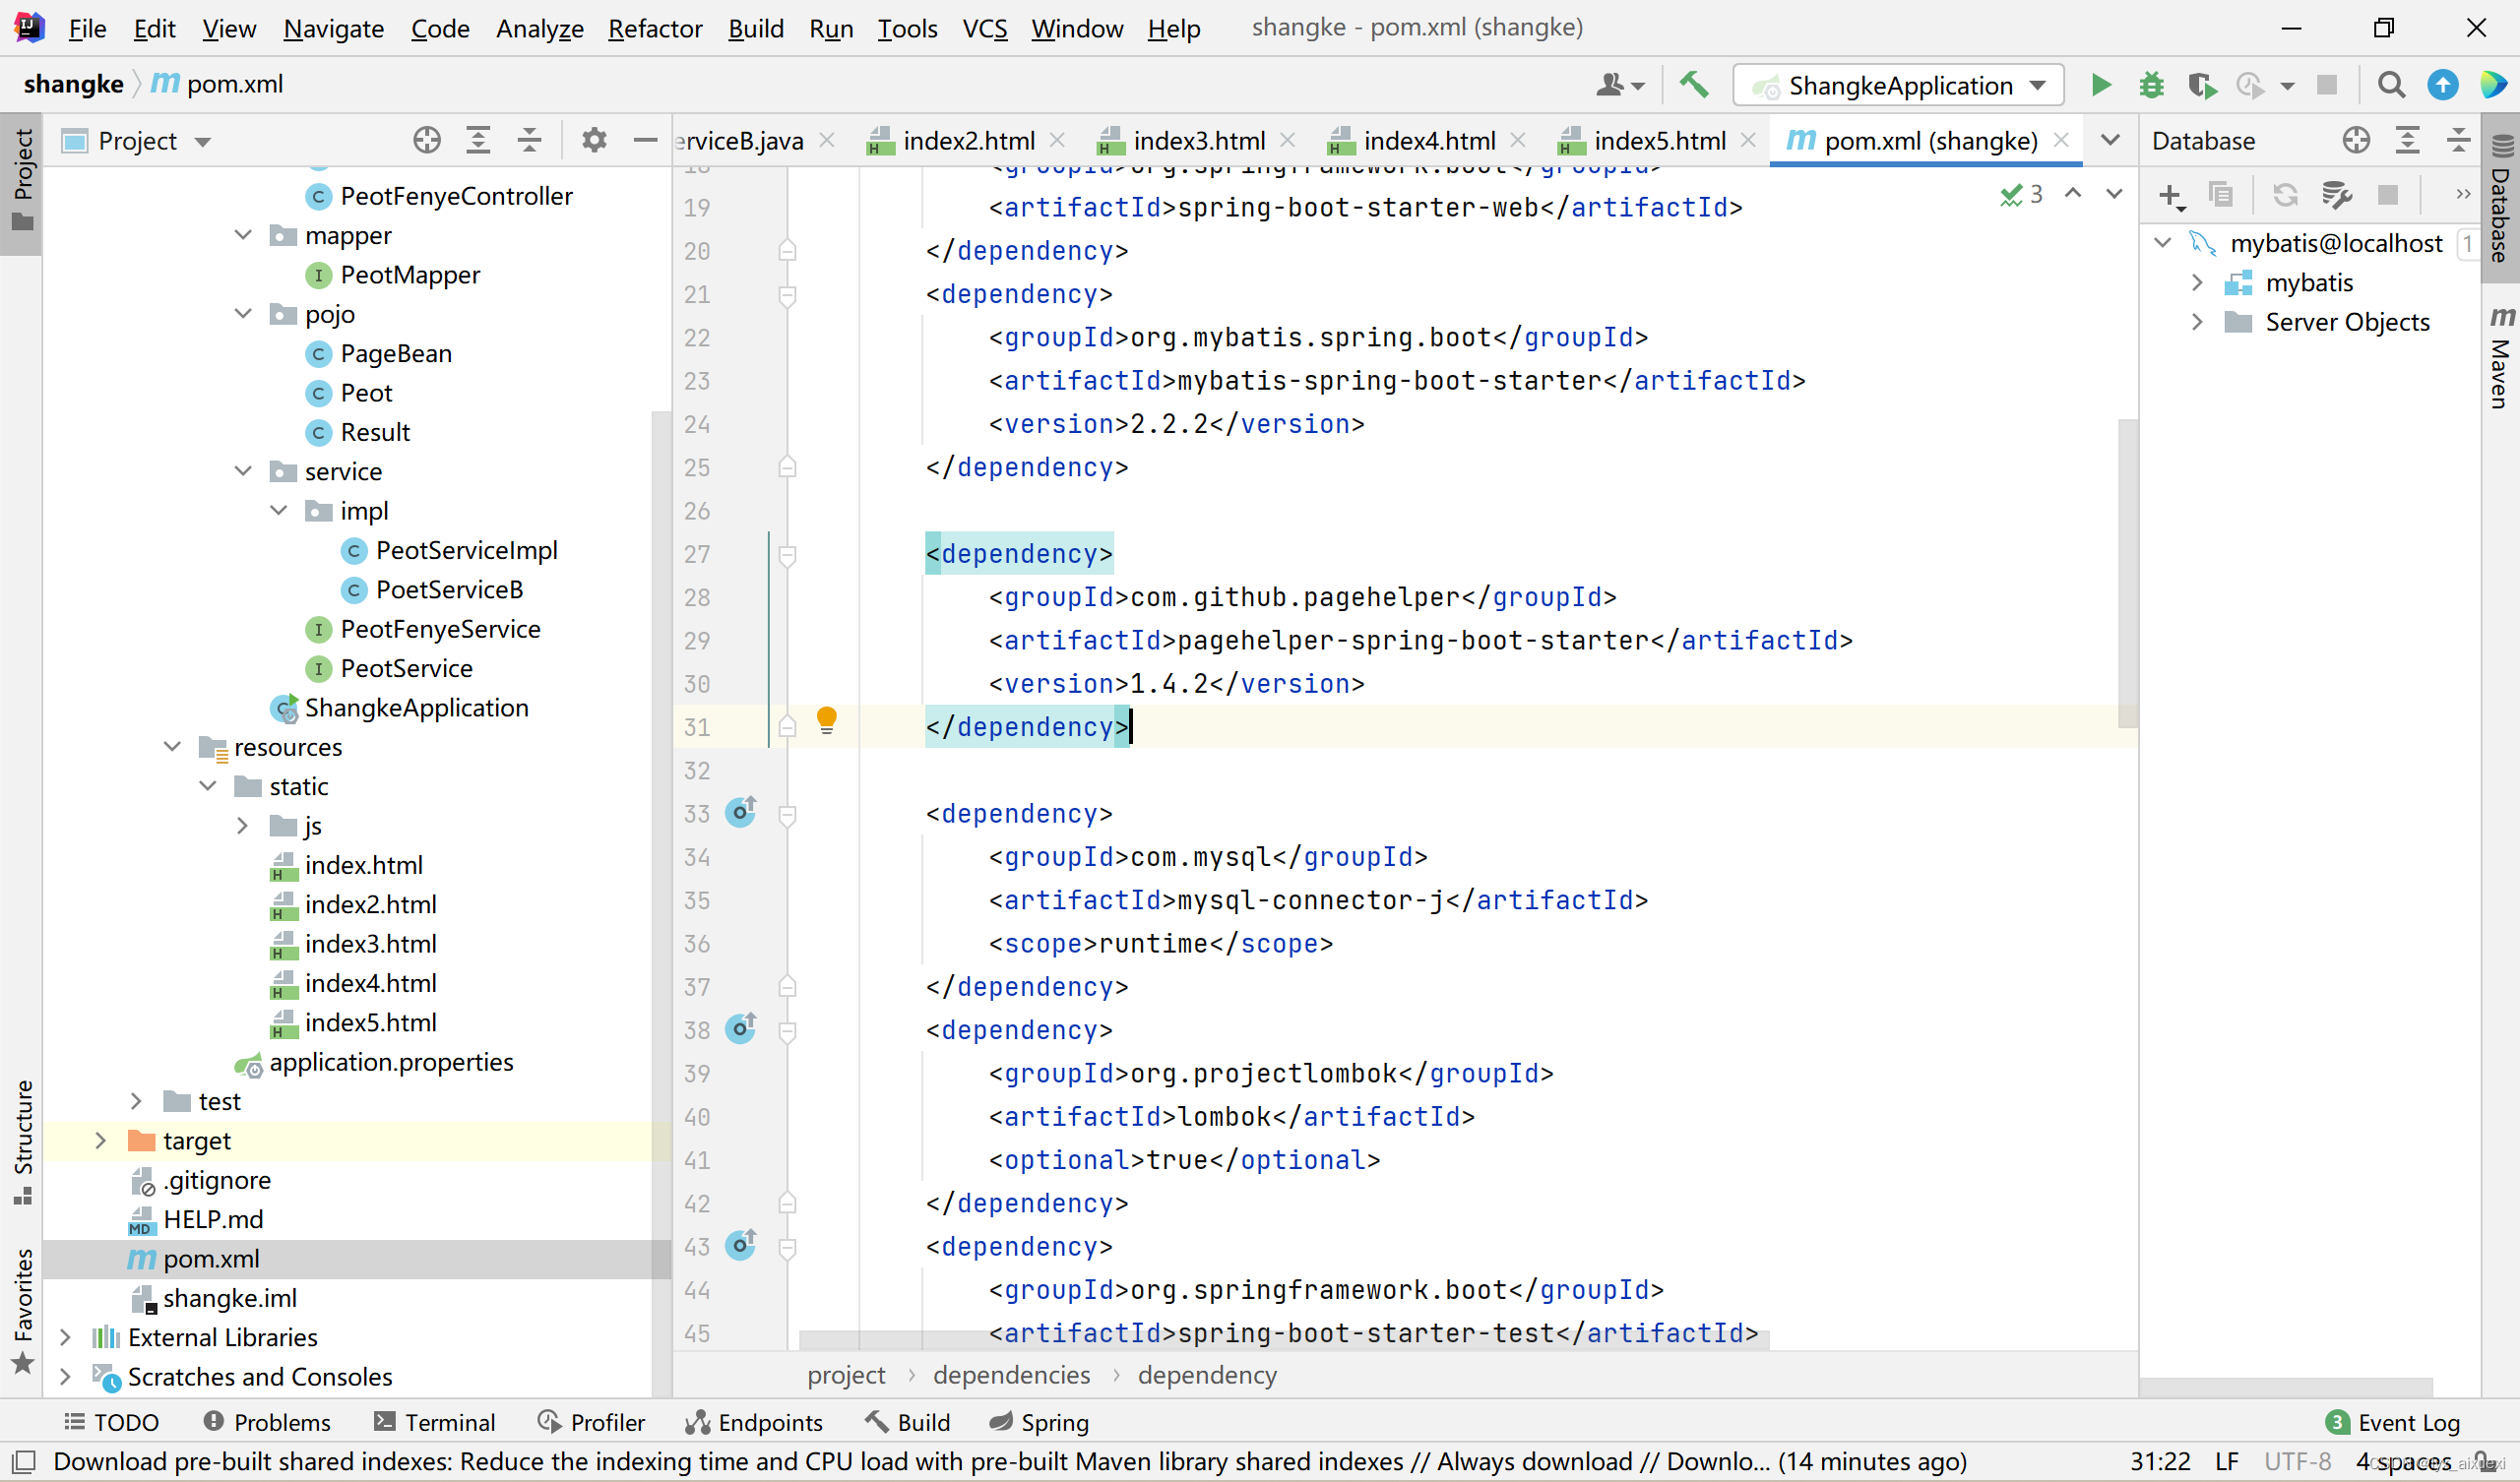This screenshot has height=1482, width=2520.
Task: Collapse the mybatis@localhost database node
Action: tap(2162, 243)
